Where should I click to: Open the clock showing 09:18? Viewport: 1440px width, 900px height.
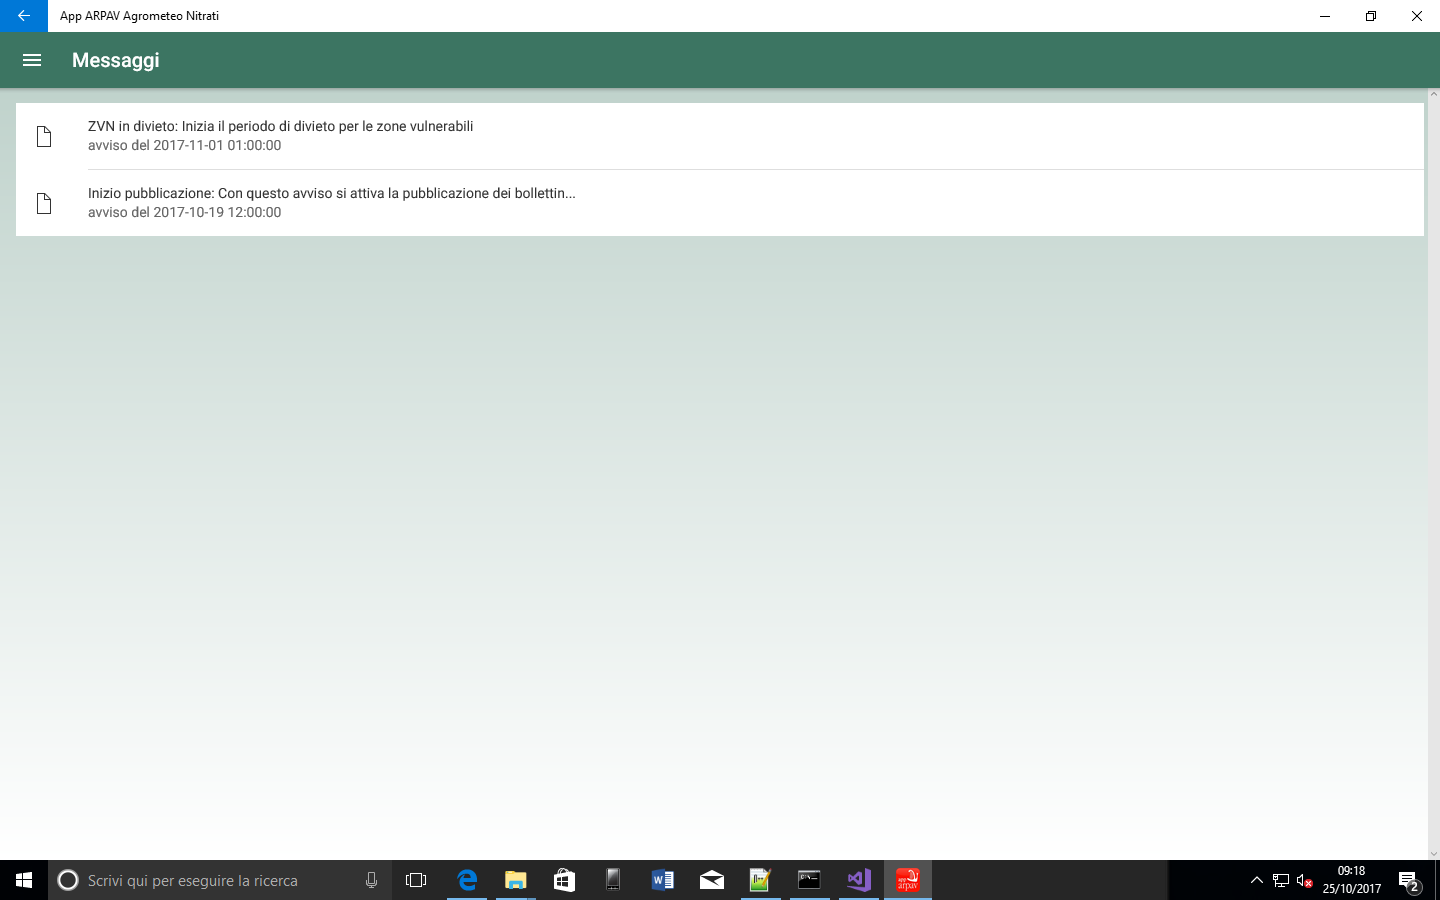tap(1352, 880)
